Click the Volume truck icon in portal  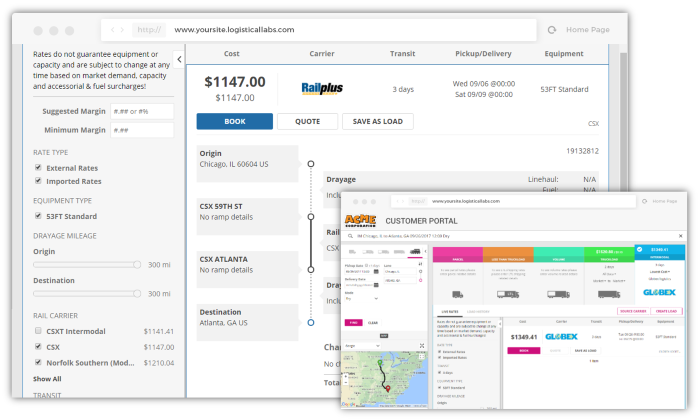coord(558,294)
